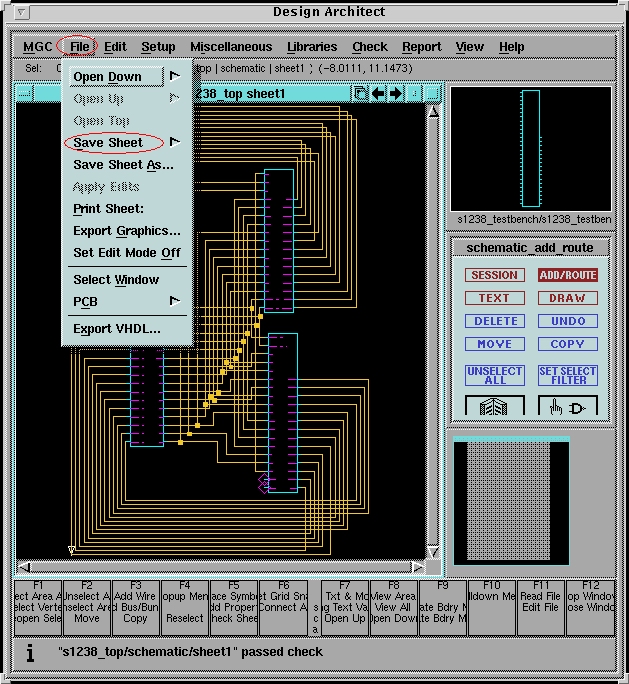This screenshot has width=629, height=684.
Task: Open the Libraries menu
Action: point(312,47)
